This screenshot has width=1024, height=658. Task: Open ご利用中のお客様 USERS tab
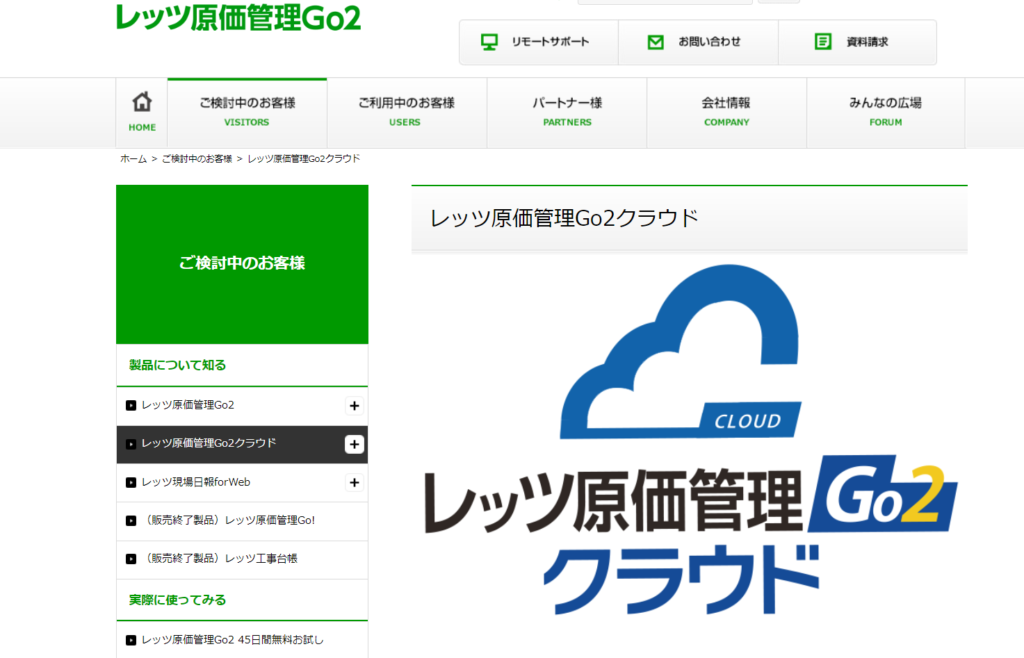tap(406, 112)
